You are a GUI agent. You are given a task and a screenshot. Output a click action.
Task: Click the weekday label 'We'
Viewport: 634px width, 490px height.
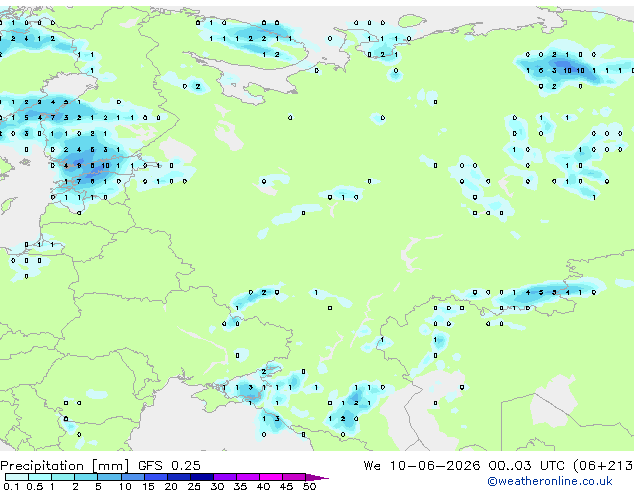(372, 466)
